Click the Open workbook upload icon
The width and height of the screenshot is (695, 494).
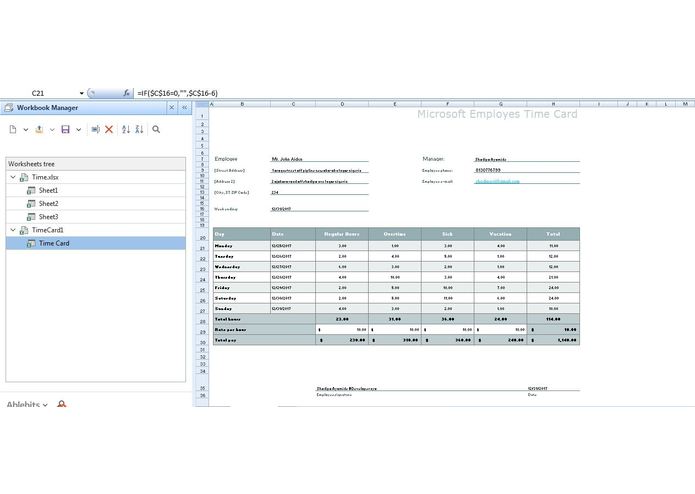[x=39, y=129]
